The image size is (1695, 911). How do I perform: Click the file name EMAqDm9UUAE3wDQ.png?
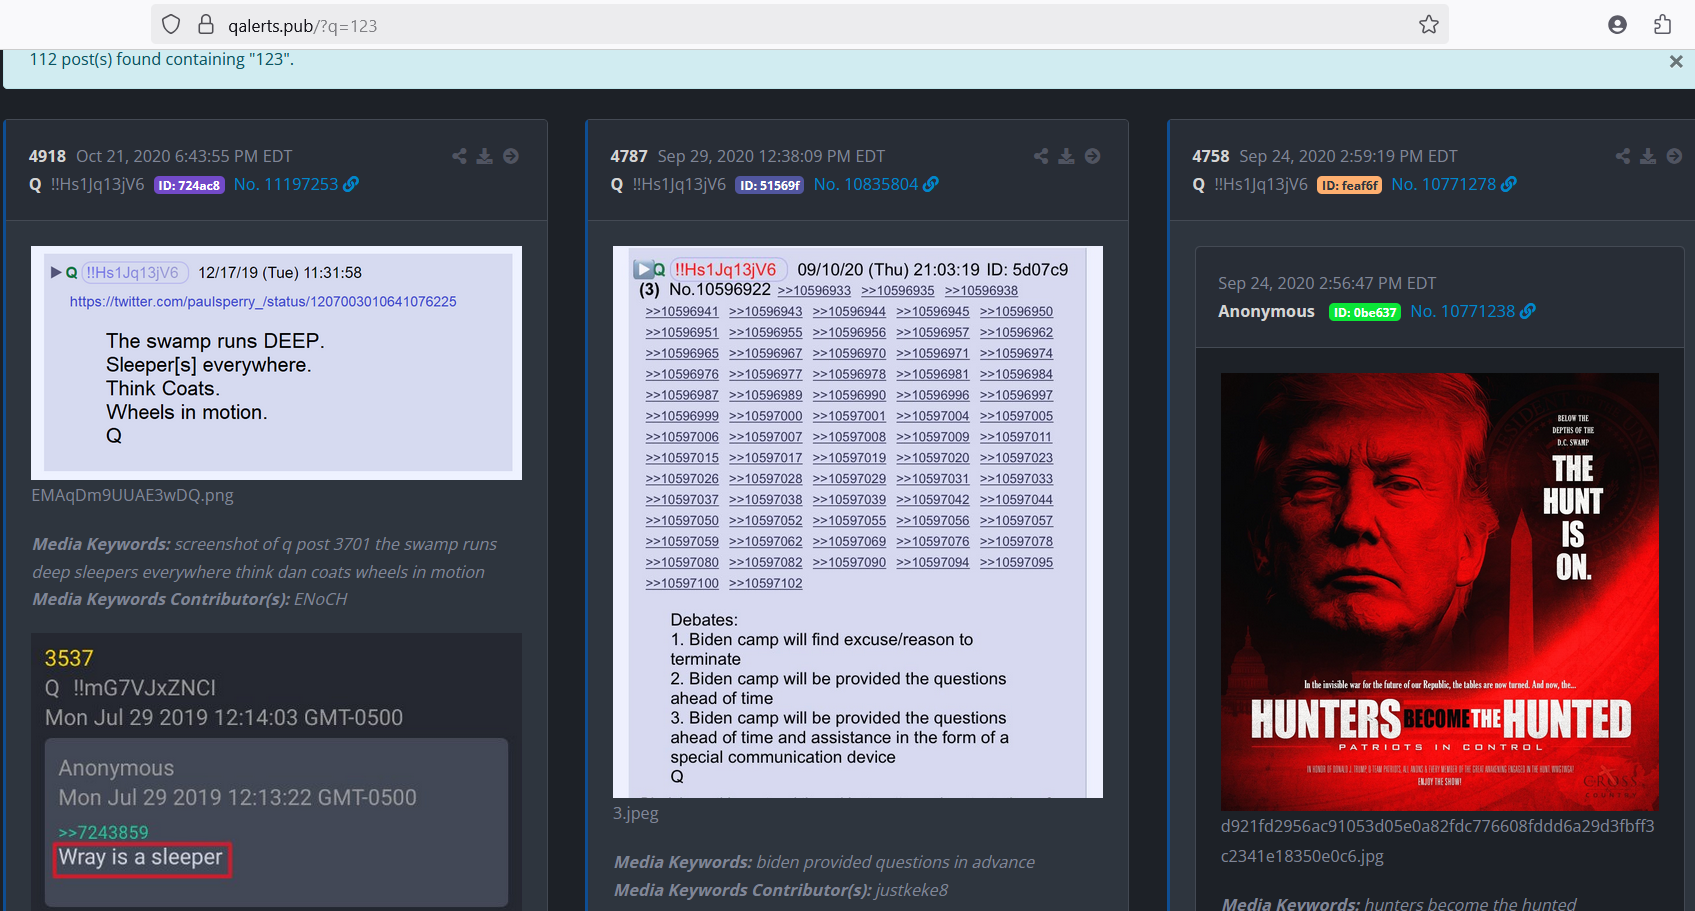coord(132,495)
